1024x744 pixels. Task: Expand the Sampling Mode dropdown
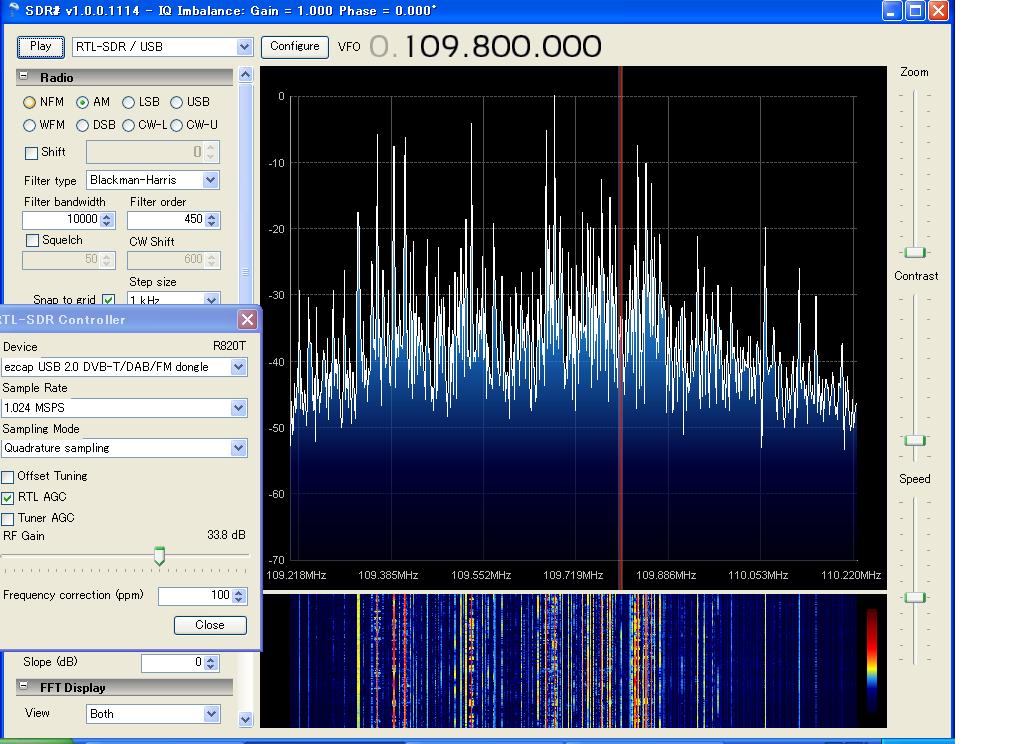coord(237,448)
